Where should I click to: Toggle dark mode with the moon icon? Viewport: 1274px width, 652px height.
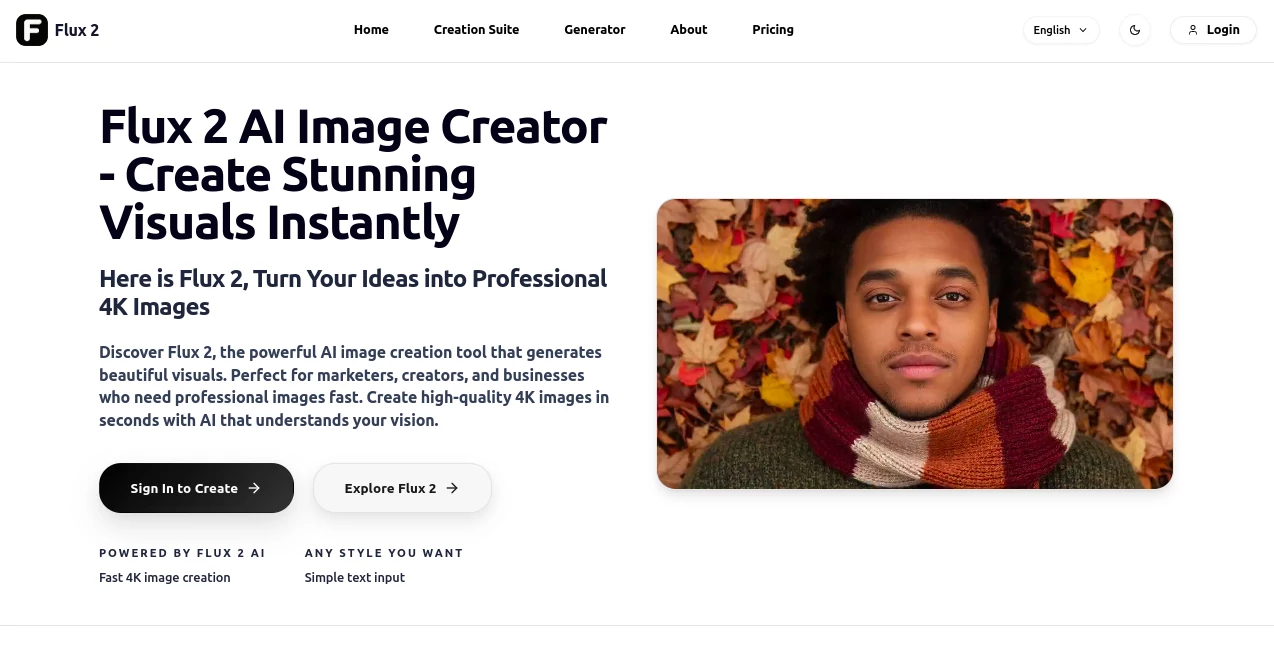tap(1135, 30)
